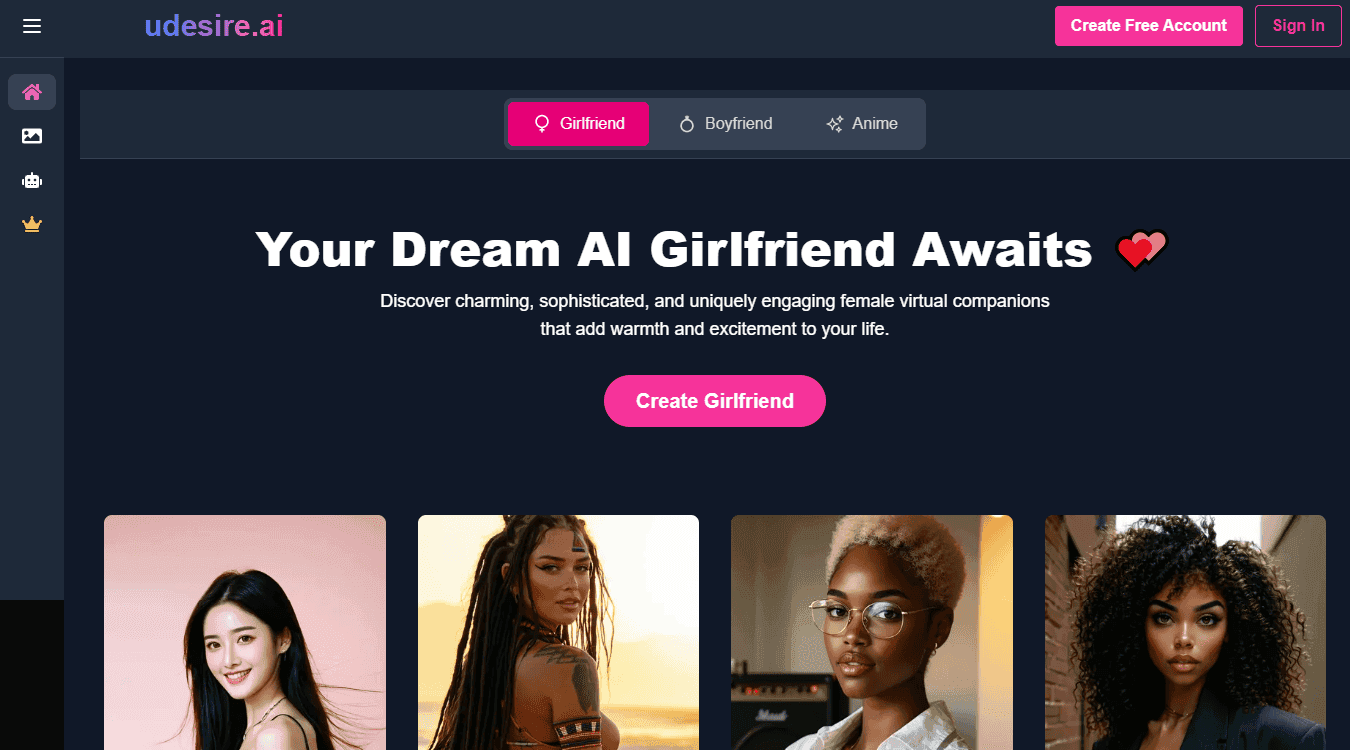Open the image gallery sidebar icon
The image size is (1350, 750).
(32, 136)
